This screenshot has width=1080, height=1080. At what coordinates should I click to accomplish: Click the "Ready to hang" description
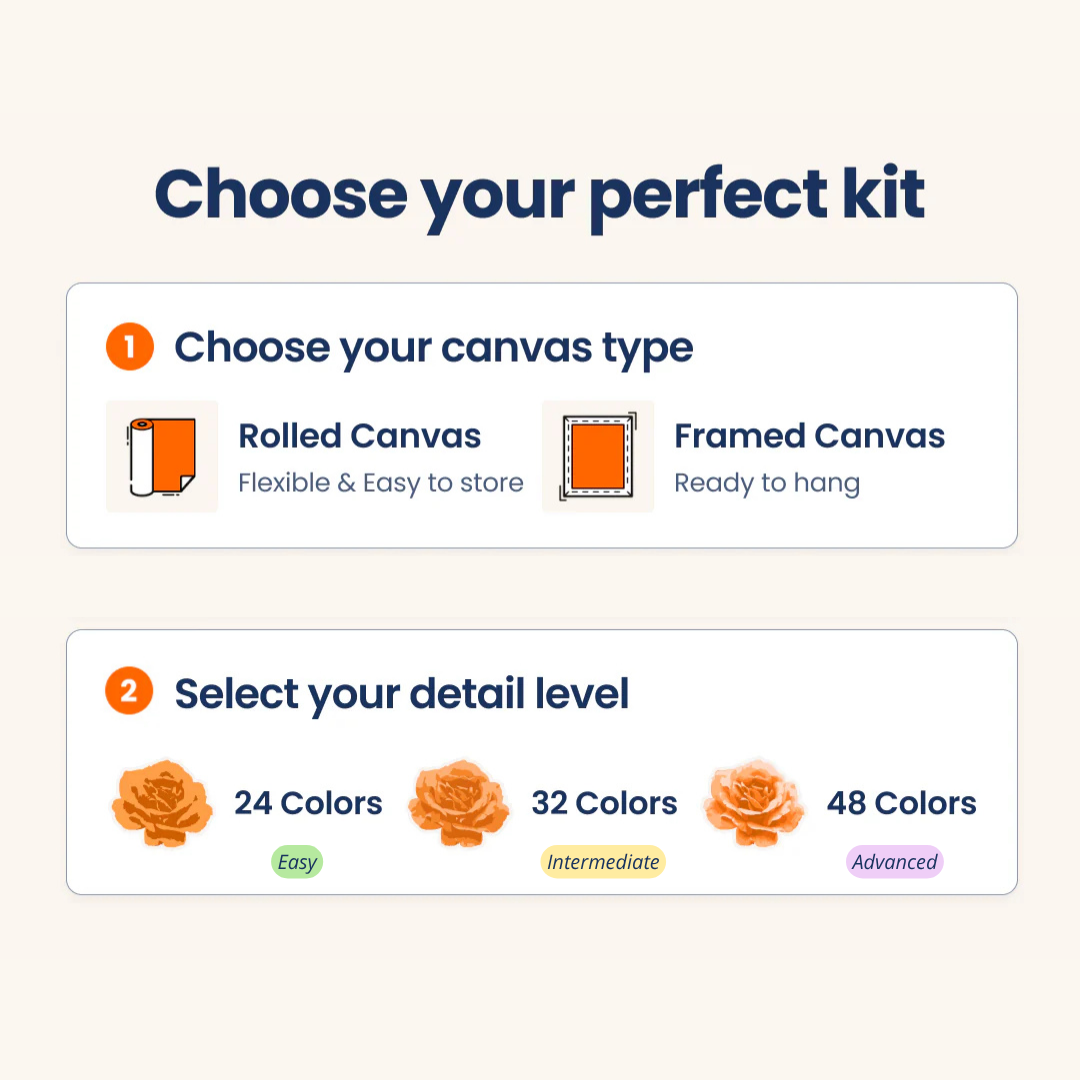[767, 484]
